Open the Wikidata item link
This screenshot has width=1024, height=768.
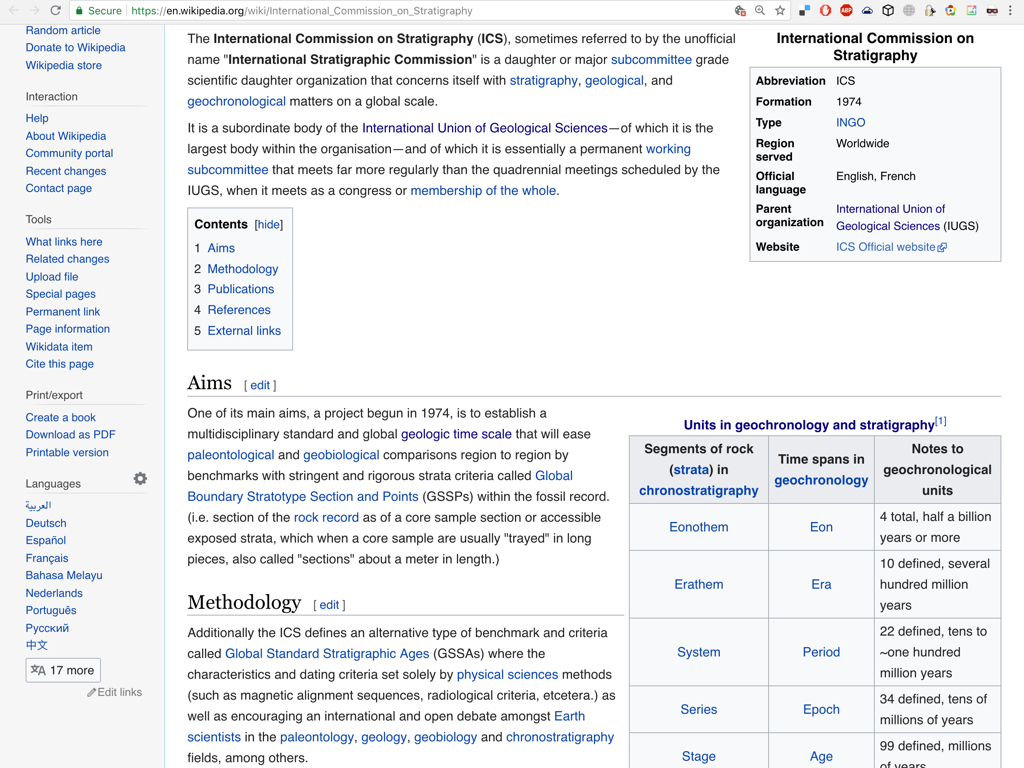click(59, 347)
